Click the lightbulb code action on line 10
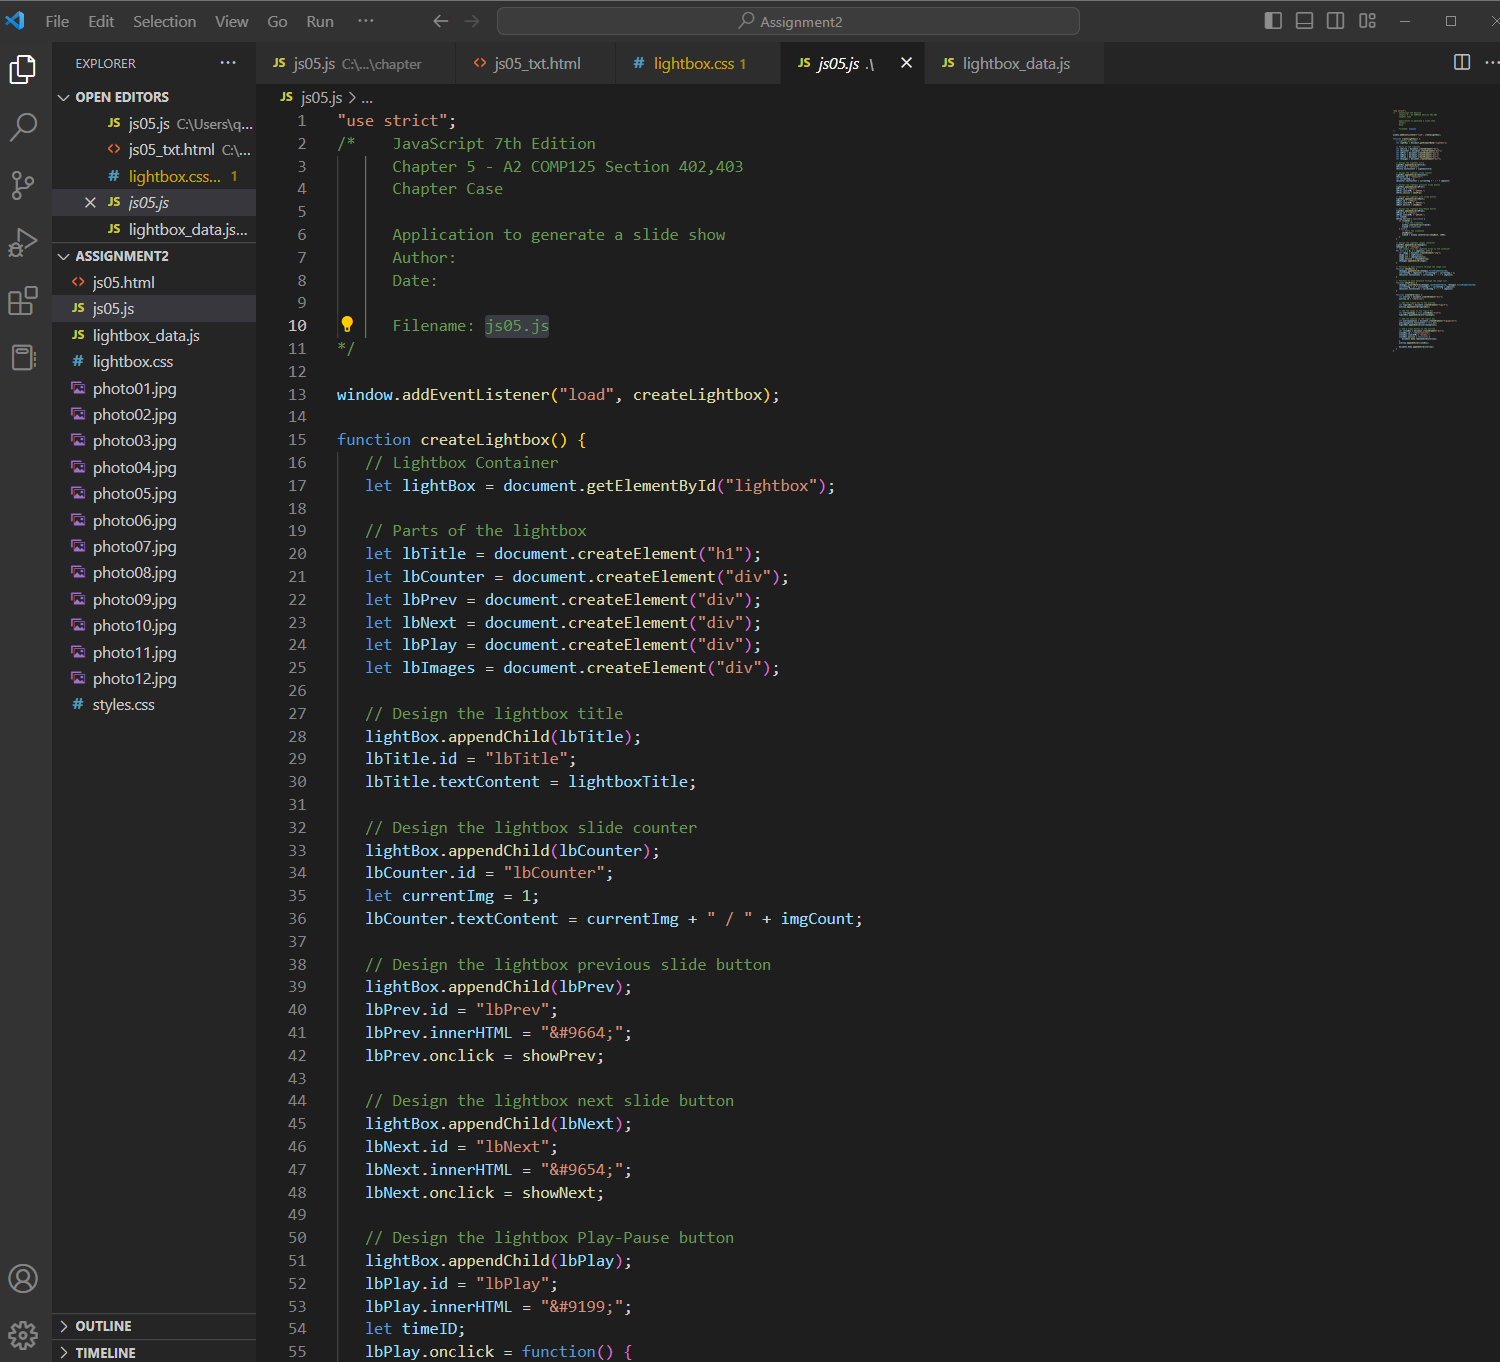This screenshot has height=1362, width=1500. tap(347, 324)
